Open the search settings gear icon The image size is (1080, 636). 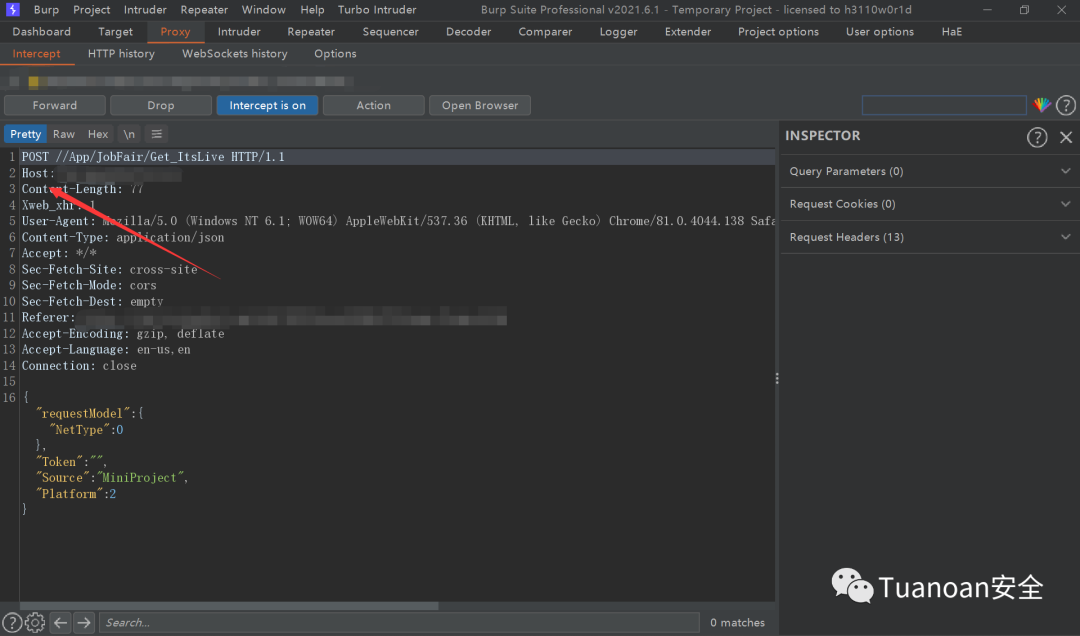click(35, 622)
